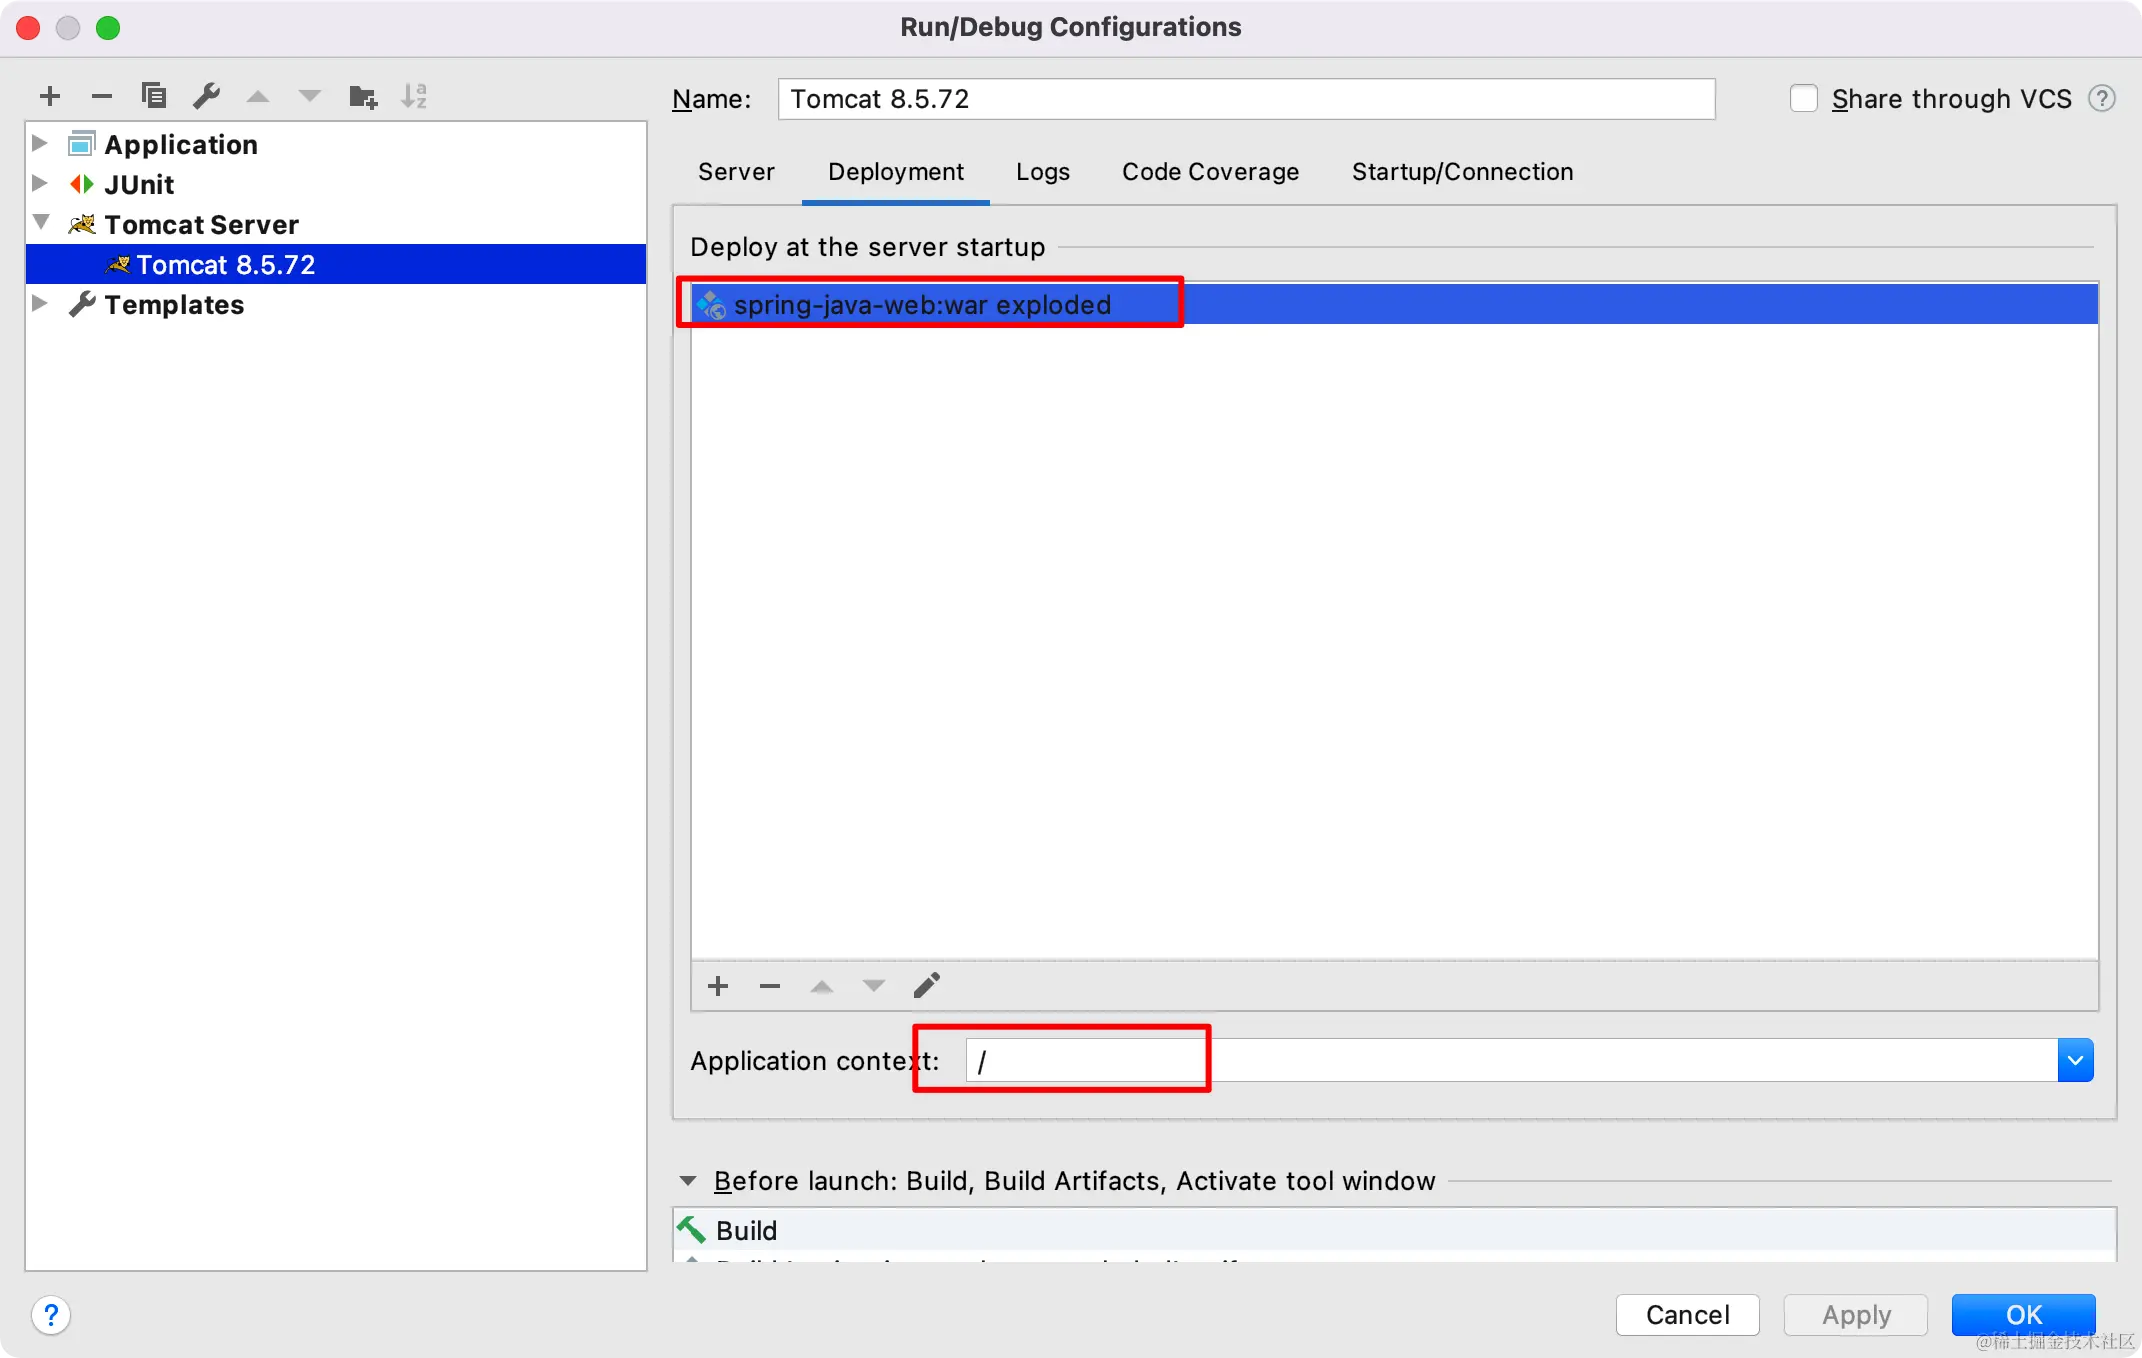Switch to the Server tab
Image resolution: width=2142 pixels, height=1358 pixels.
[x=736, y=172]
